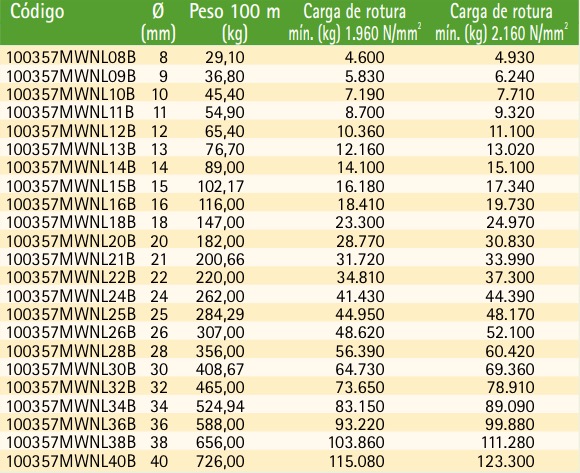The height and width of the screenshot is (473, 580).
Task: Click the breaking load value 123.300
Action: pyautogui.click(x=506, y=462)
